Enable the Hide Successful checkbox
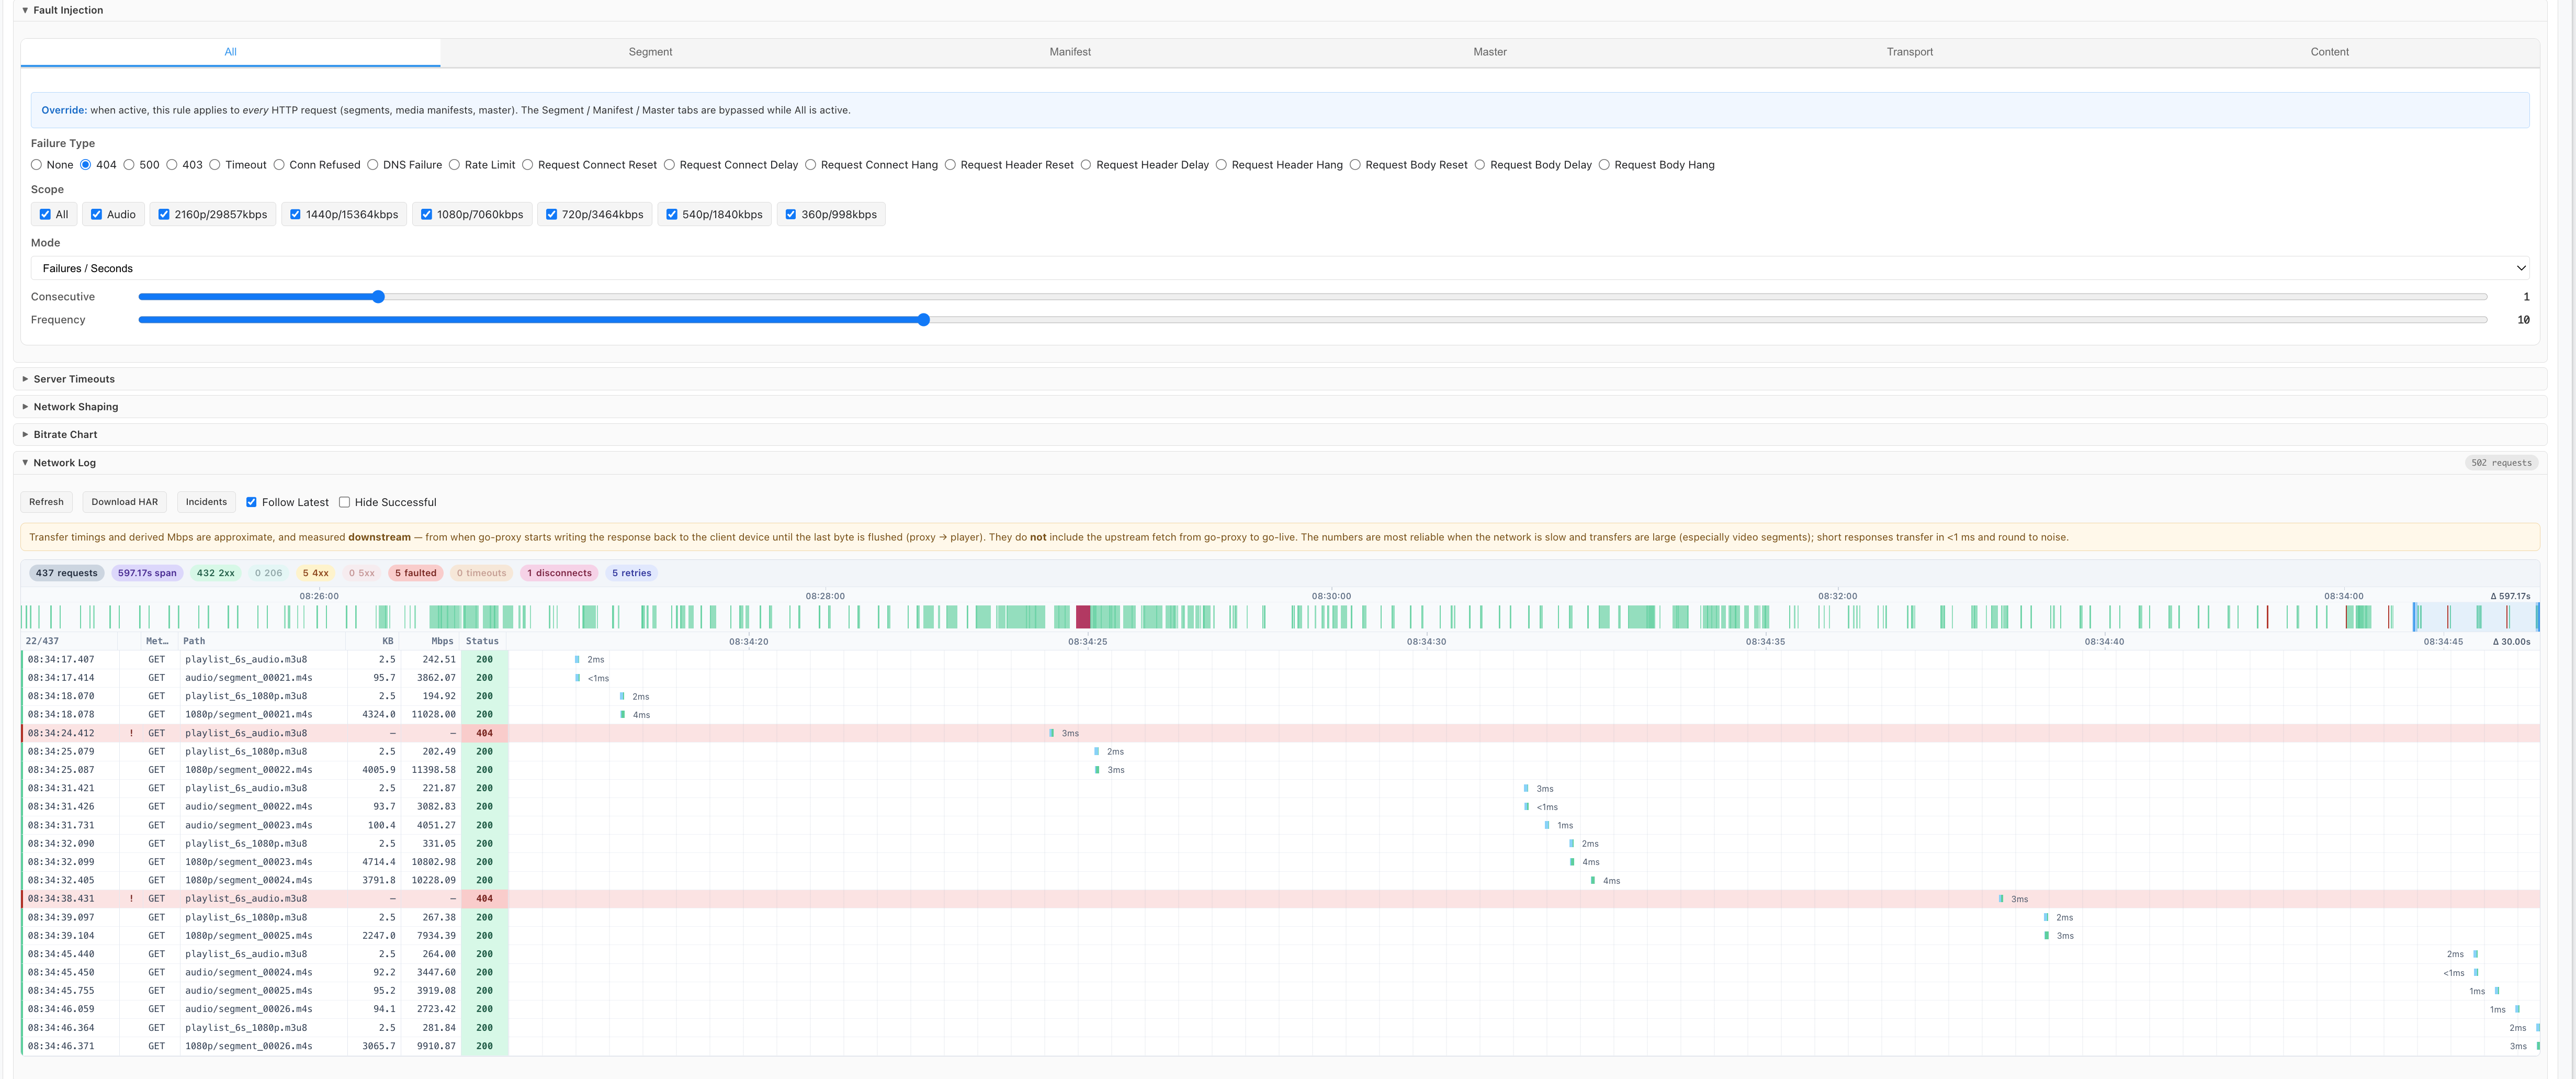The image size is (2576, 1079). click(344, 502)
